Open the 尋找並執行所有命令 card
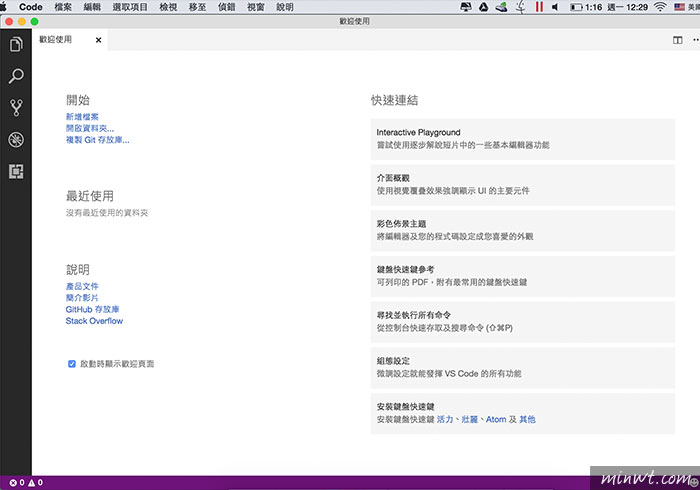The width and height of the screenshot is (700, 490). [523, 322]
